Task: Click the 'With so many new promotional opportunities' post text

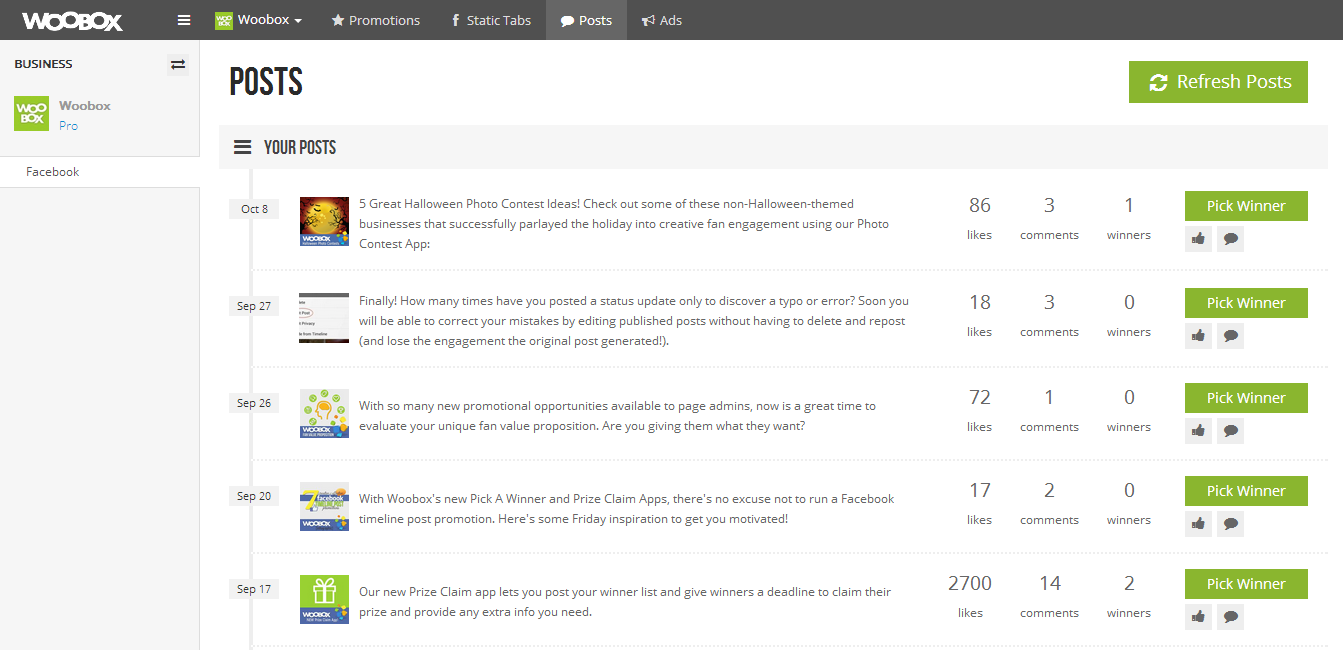Action: tap(617, 416)
